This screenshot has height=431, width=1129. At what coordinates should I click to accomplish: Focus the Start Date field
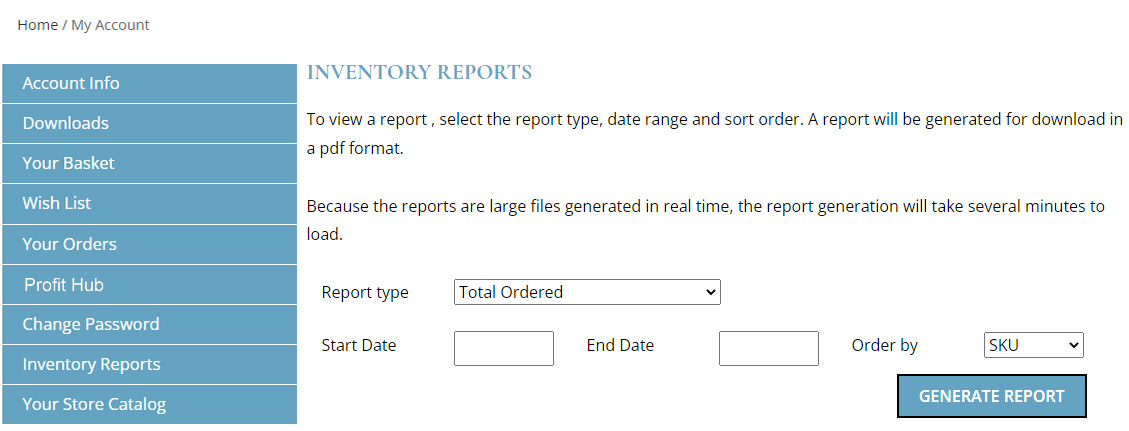(503, 348)
